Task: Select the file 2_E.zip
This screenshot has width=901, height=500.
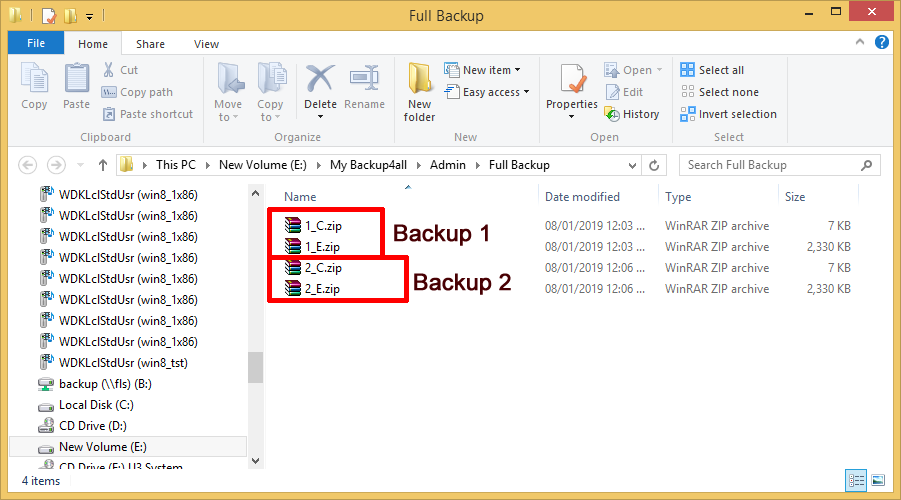Action: click(x=312, y=289)
